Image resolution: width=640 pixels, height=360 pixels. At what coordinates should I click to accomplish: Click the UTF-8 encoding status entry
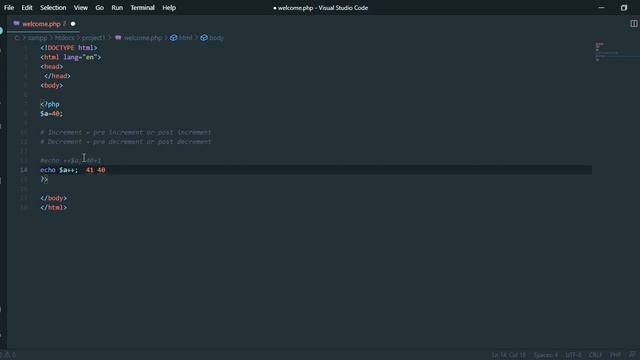coord(573,355)
